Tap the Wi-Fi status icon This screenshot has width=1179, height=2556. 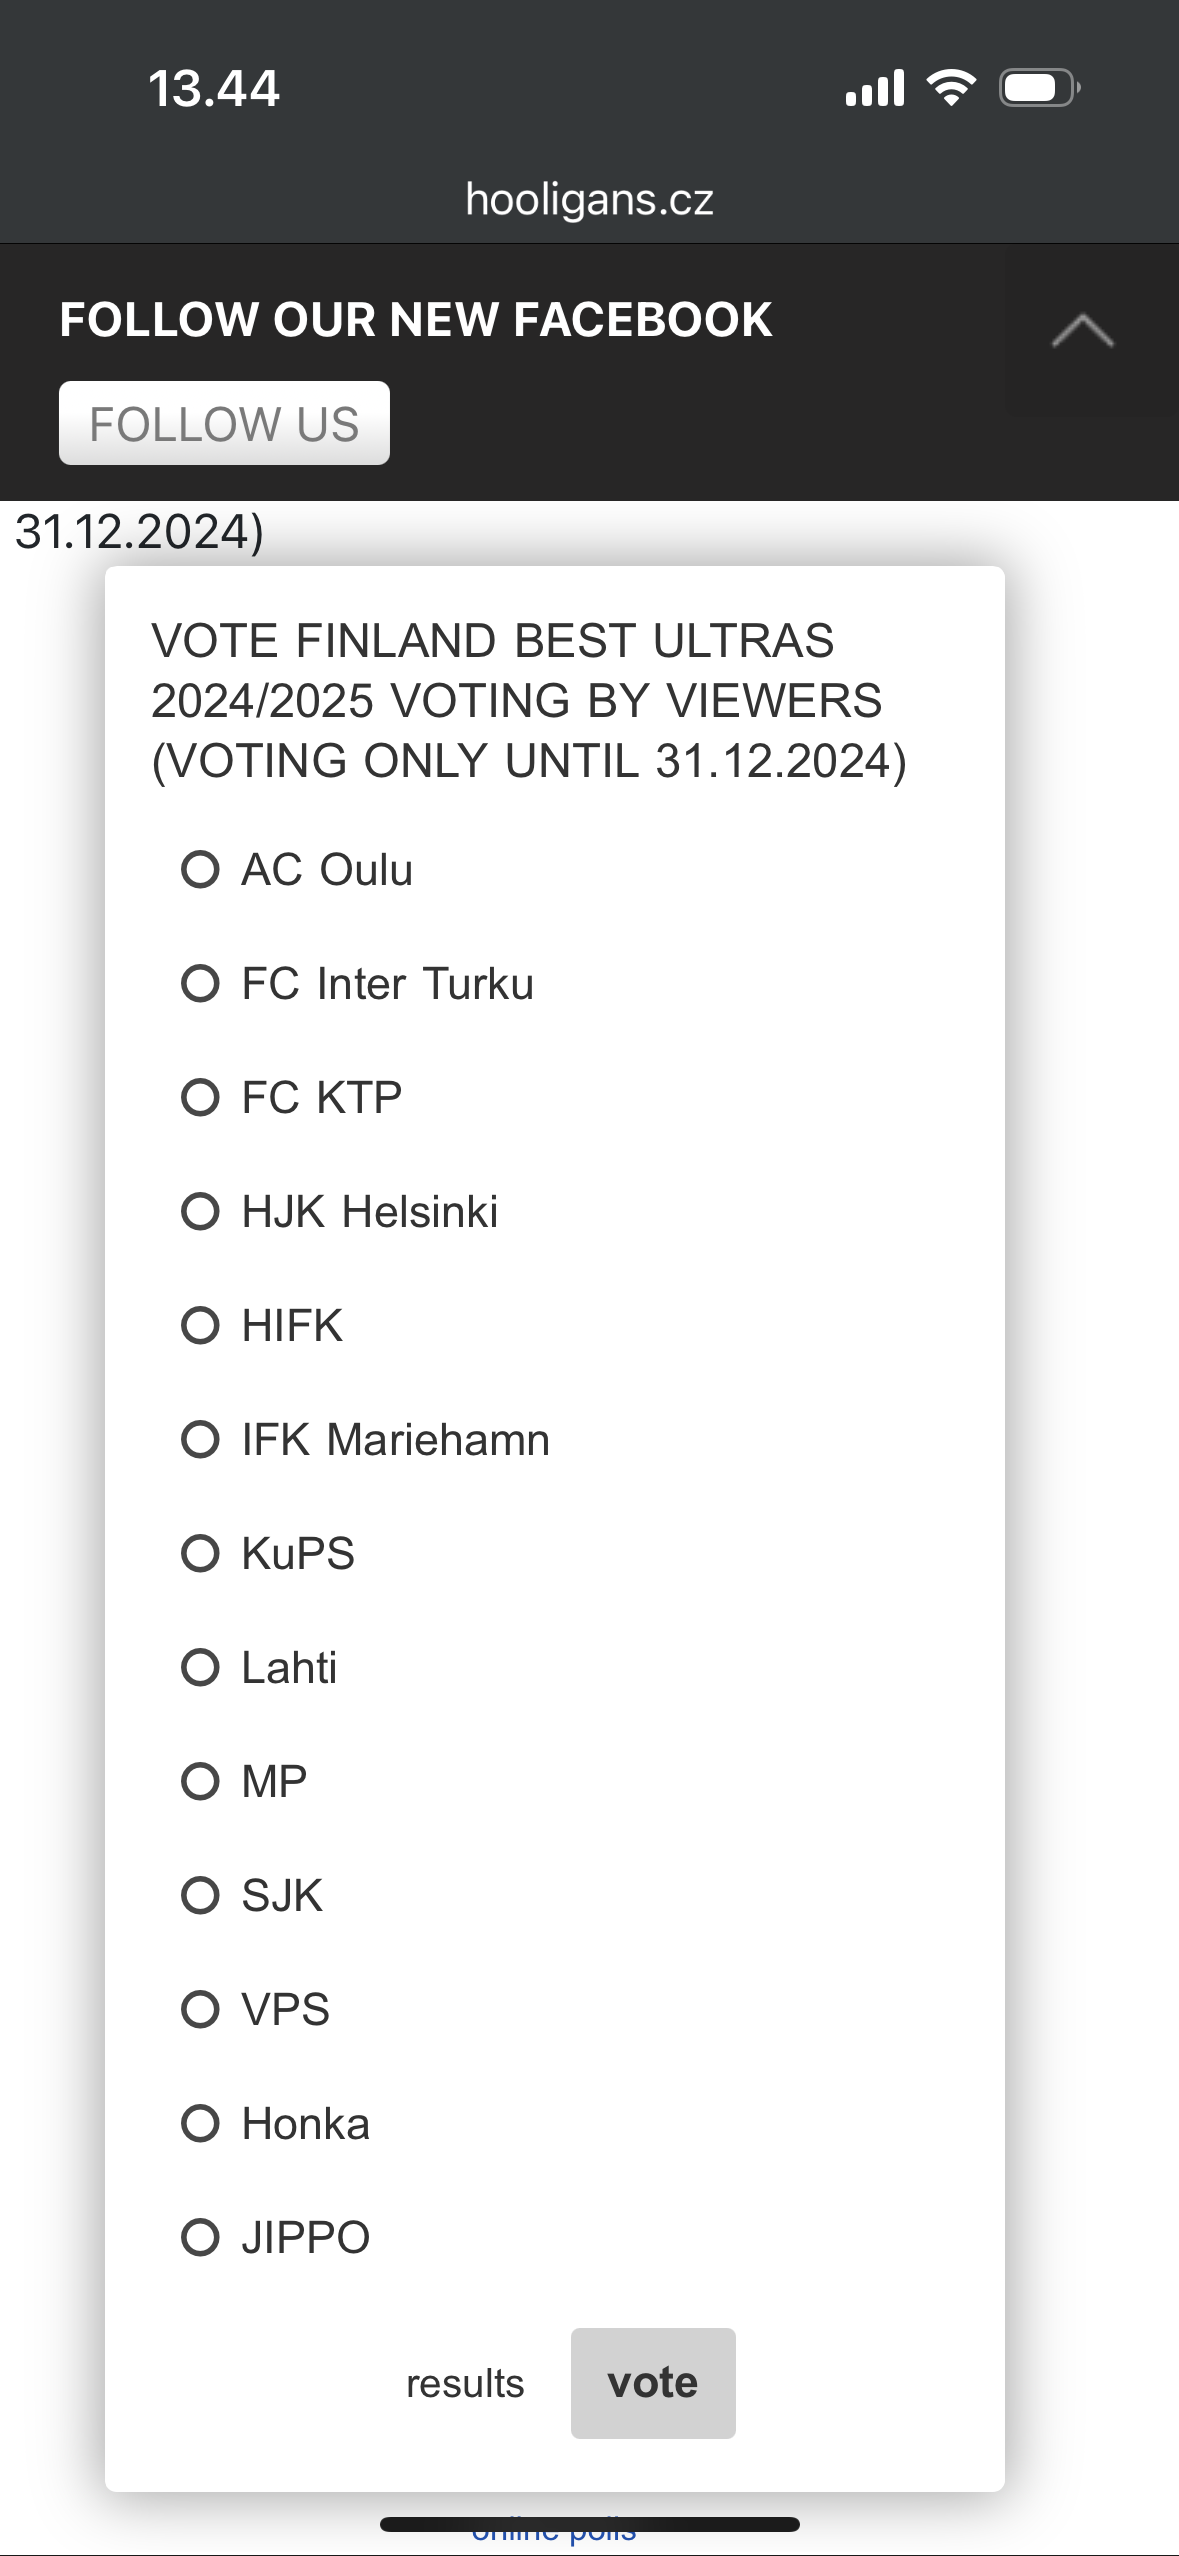[x=951, y=88]
